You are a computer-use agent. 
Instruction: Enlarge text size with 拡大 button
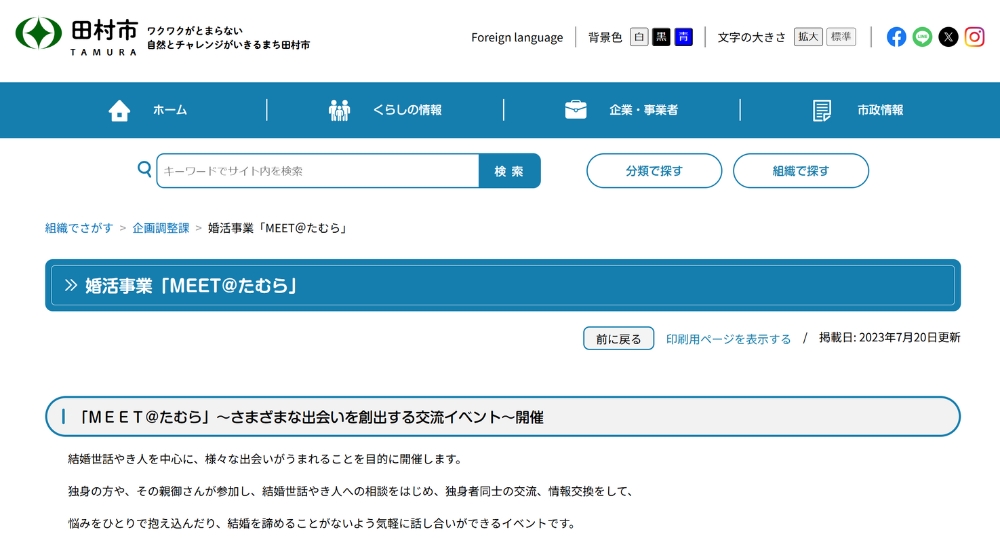pos(808,37)
